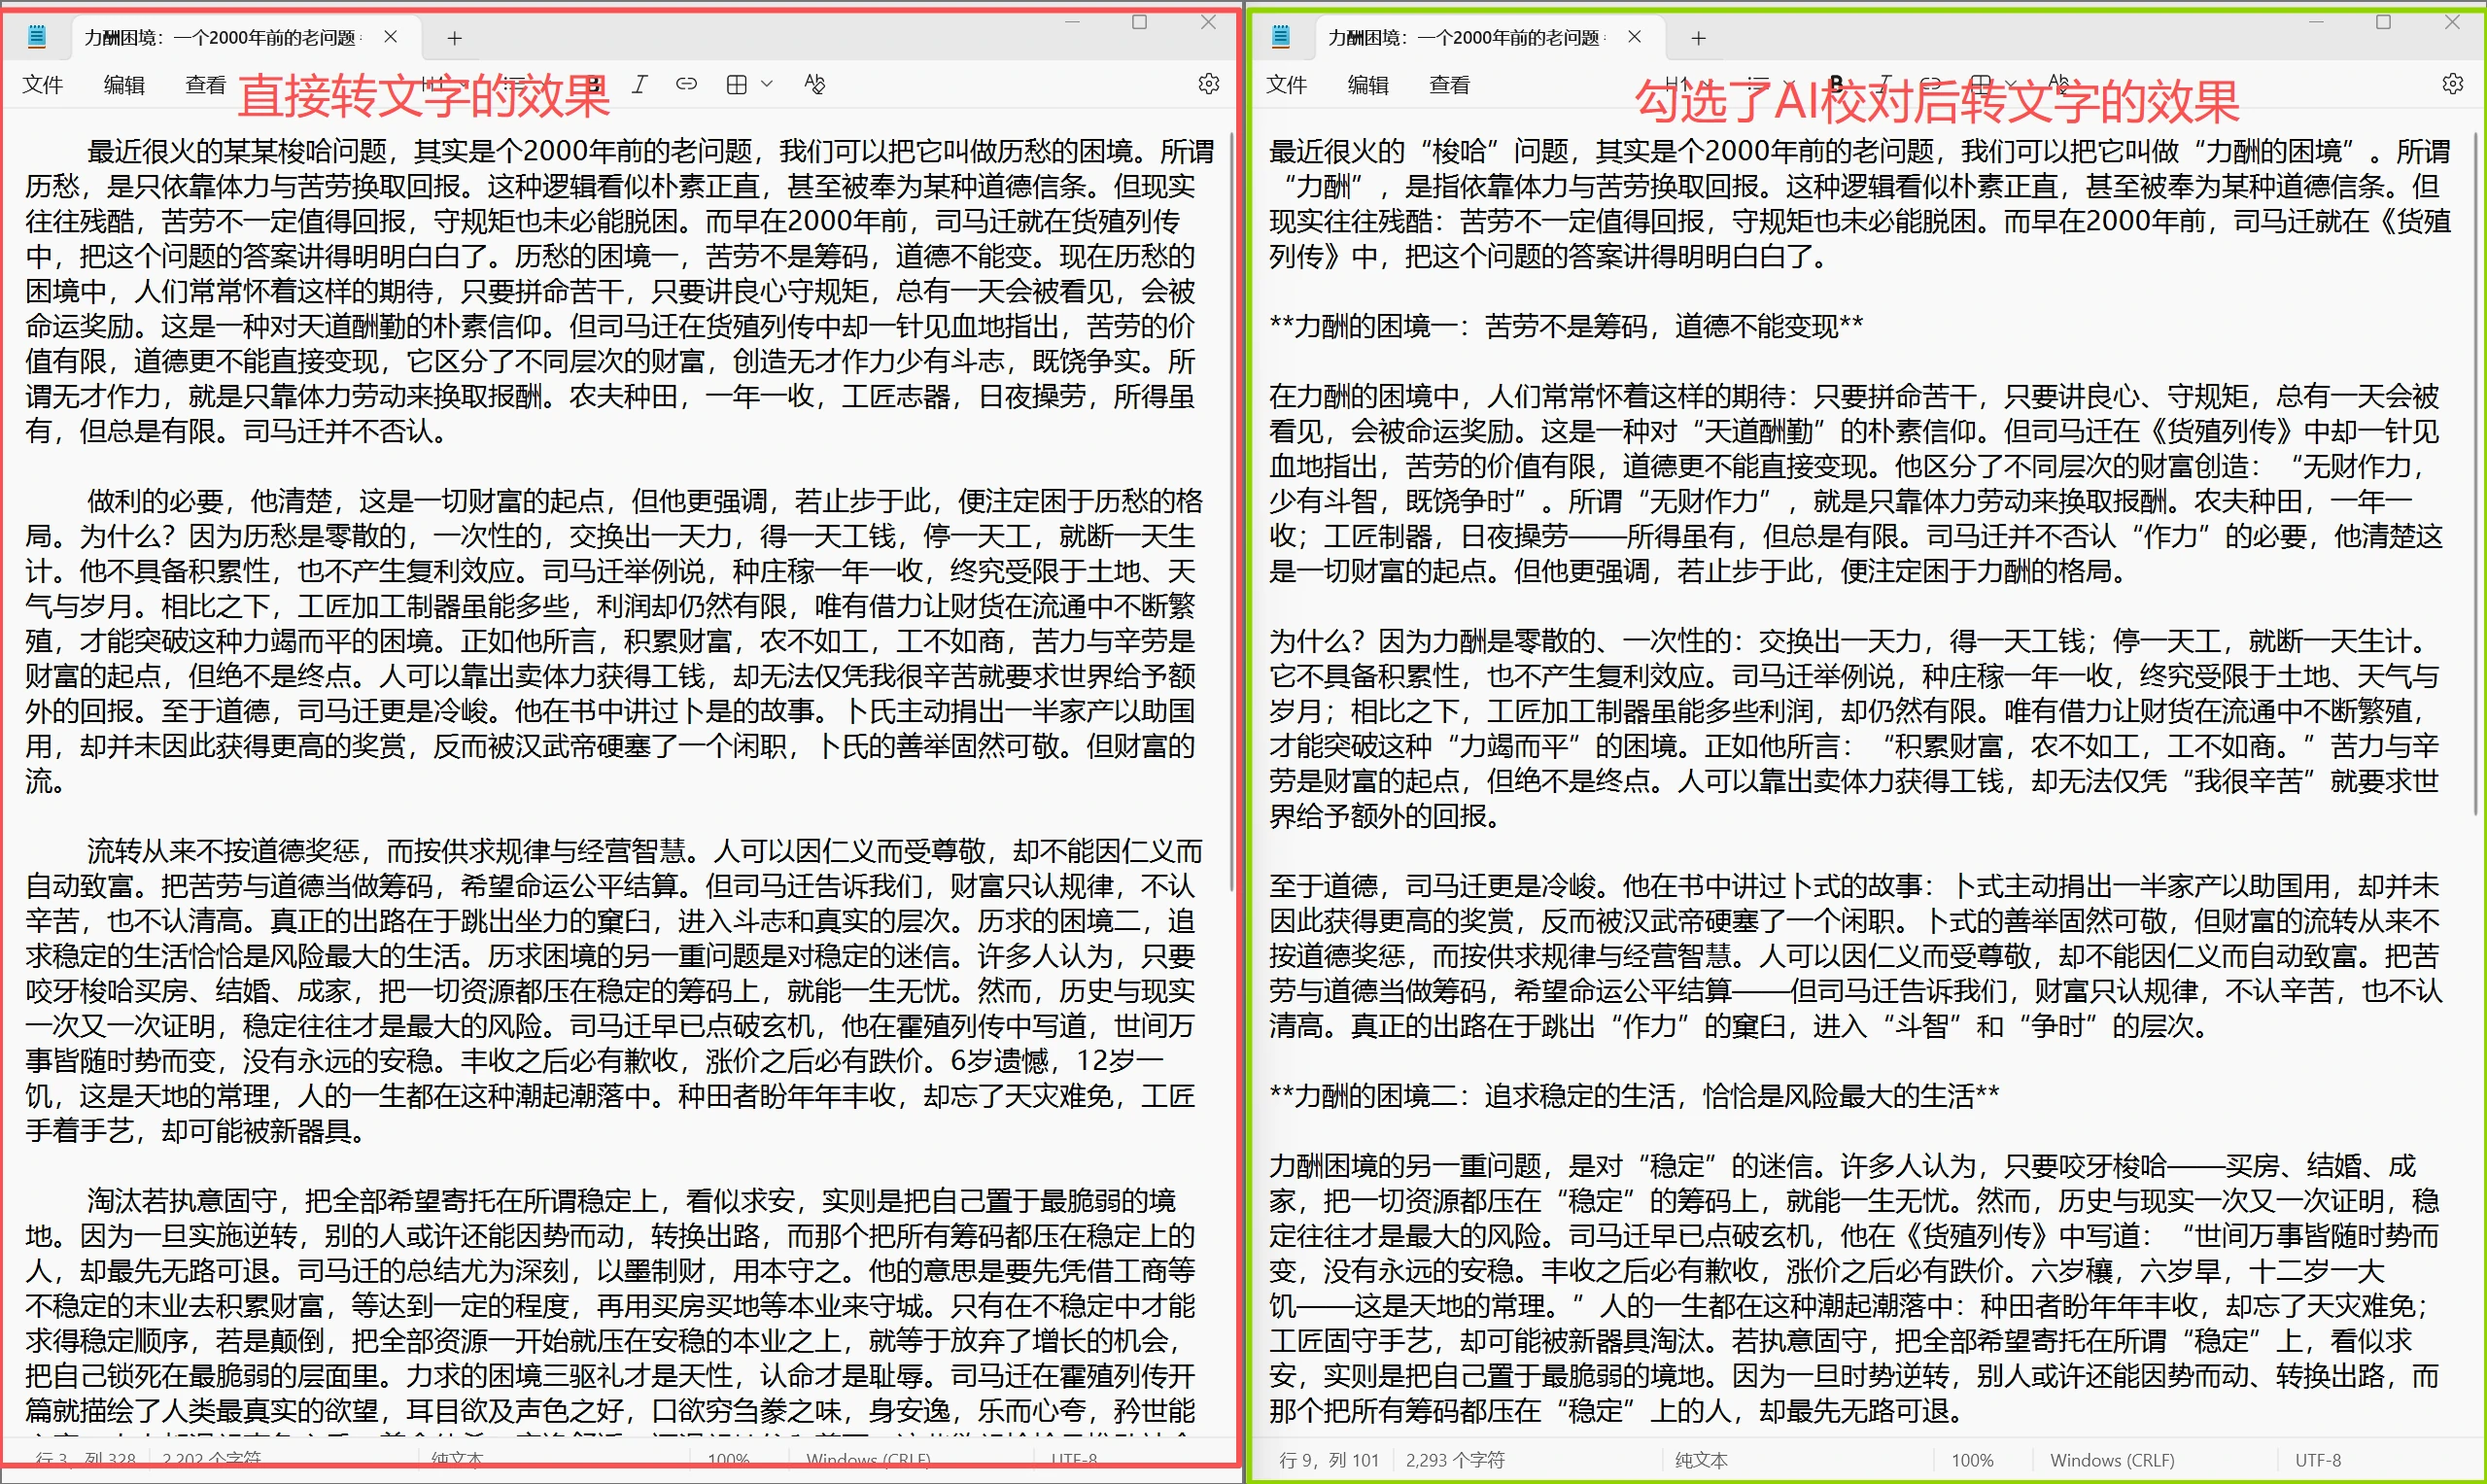Open Windows (CRLF) line ending selector, right window
This screenshot has width=2487, height=1484.
[2112, 1460]
